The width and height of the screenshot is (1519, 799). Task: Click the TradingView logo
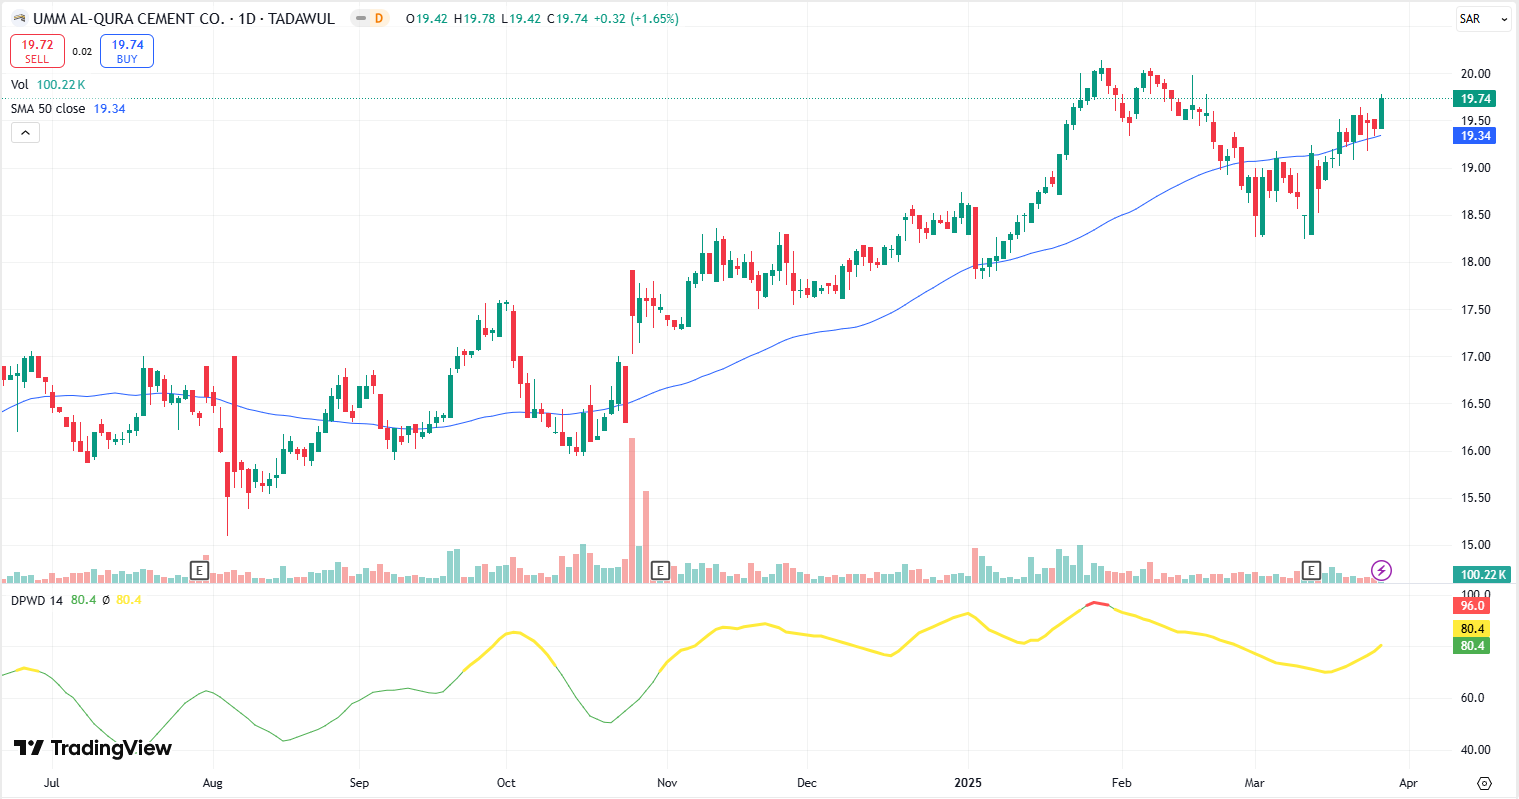pyautogui.click(x=93, y=748)
